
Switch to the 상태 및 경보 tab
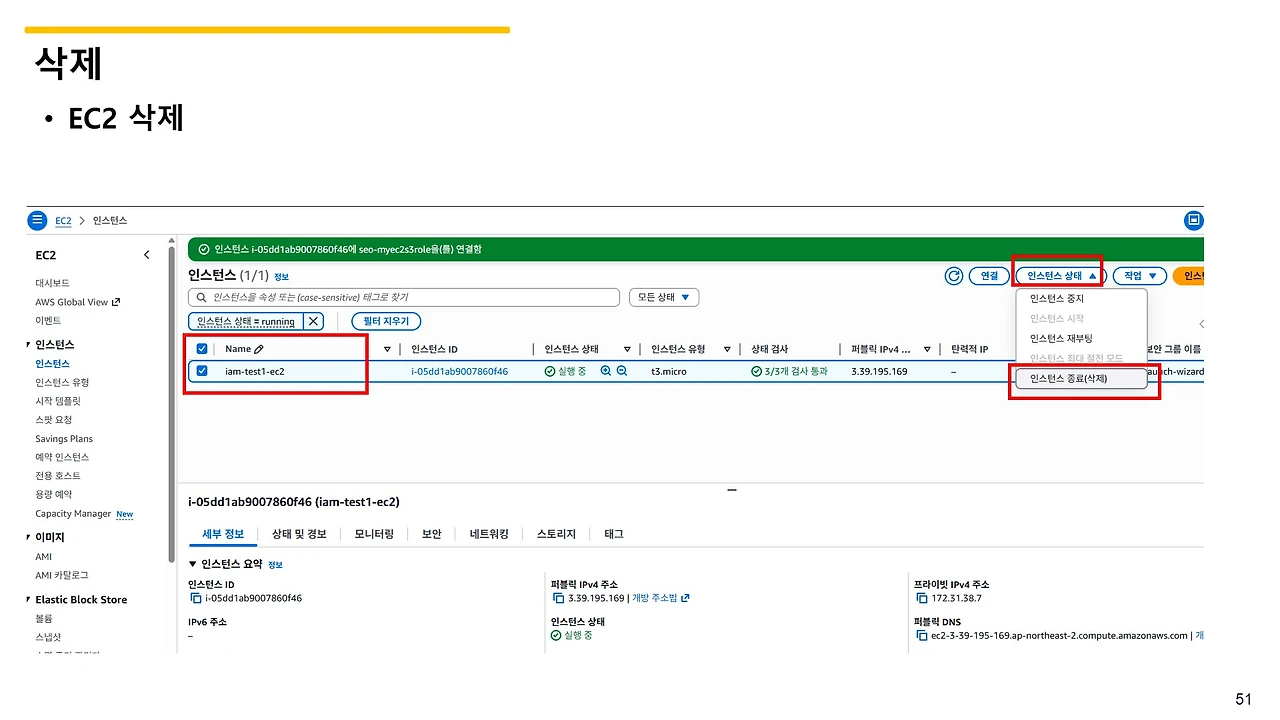click(x=299, y=534)
